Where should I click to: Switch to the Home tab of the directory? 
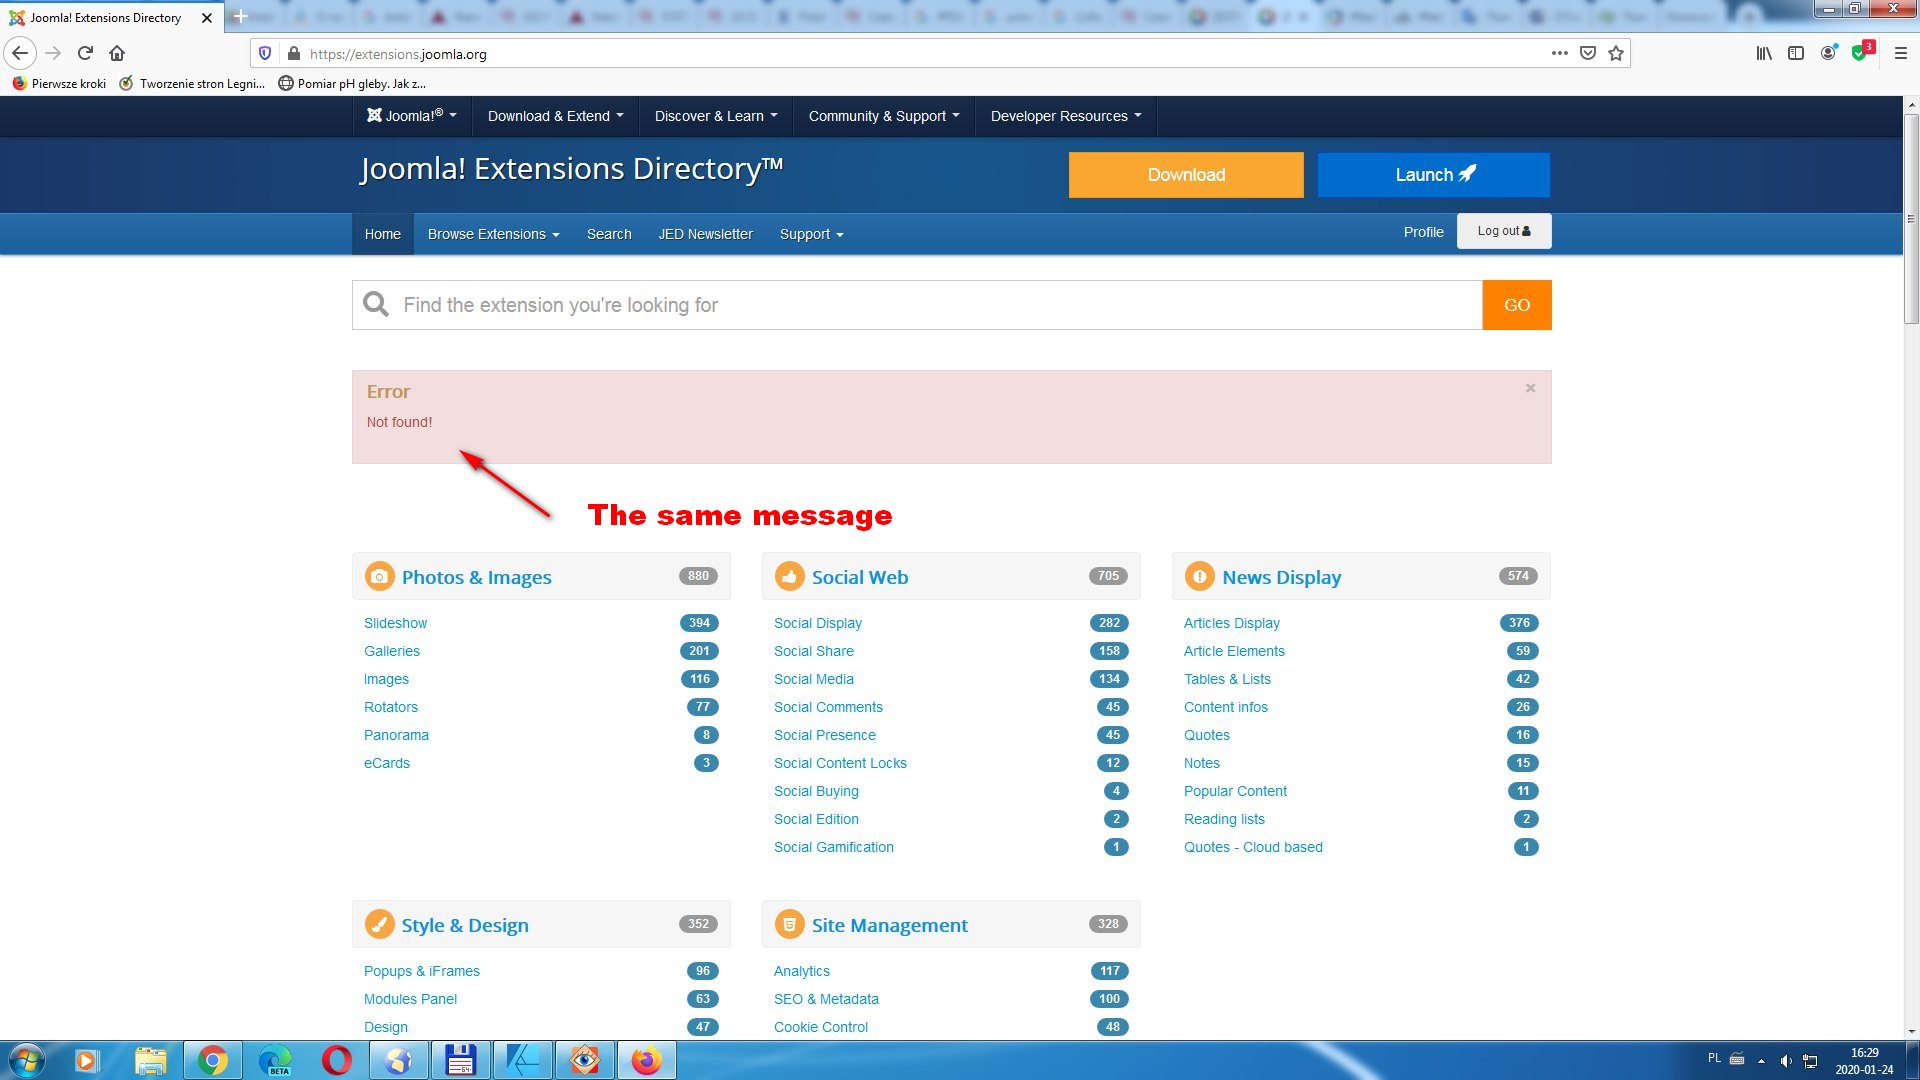tap(381, 233)
